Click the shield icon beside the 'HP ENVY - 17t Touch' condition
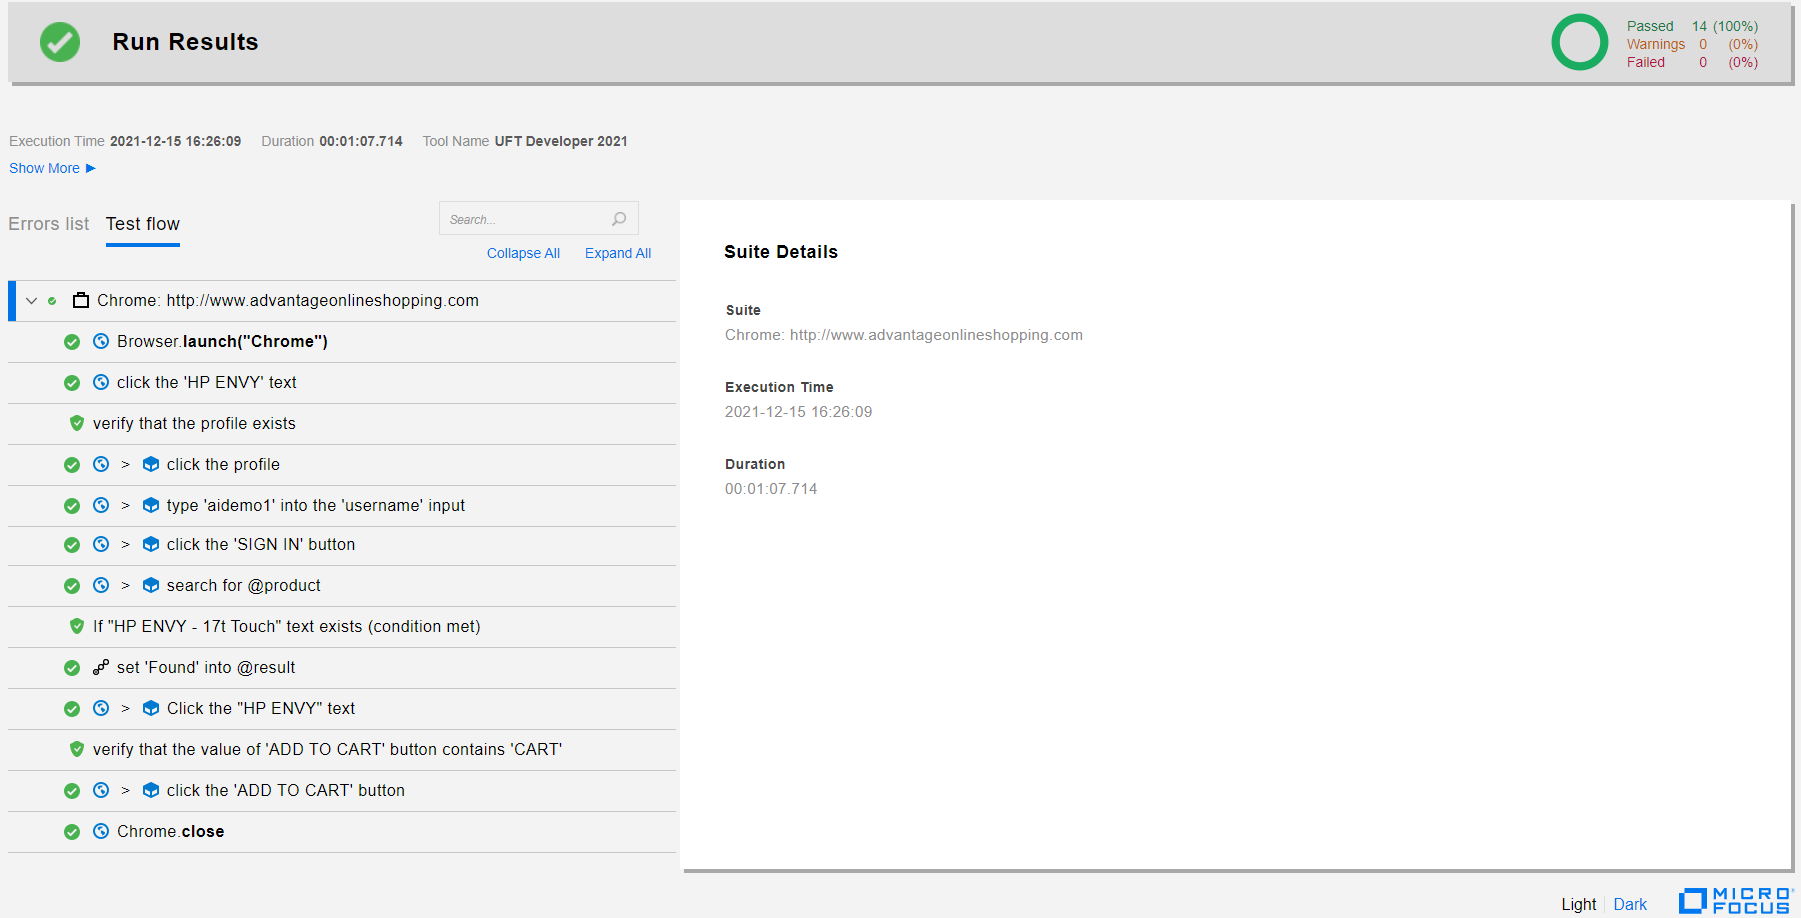Viewport: 1801px width, 918px height. click(x=77, y=626)
